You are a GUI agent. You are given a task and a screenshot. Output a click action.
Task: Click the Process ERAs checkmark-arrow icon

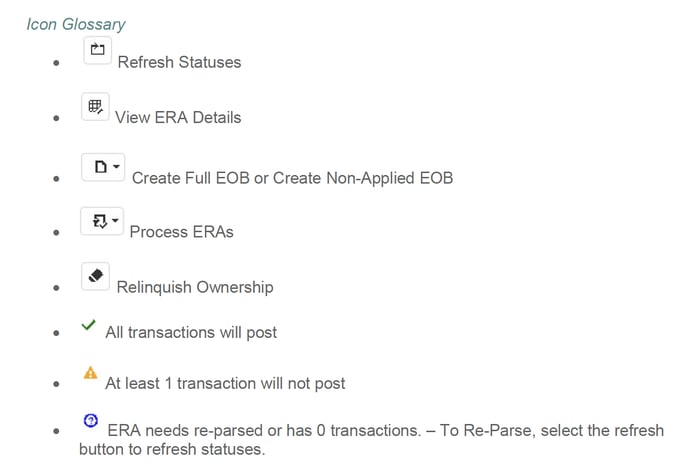[x=100, y=221]
